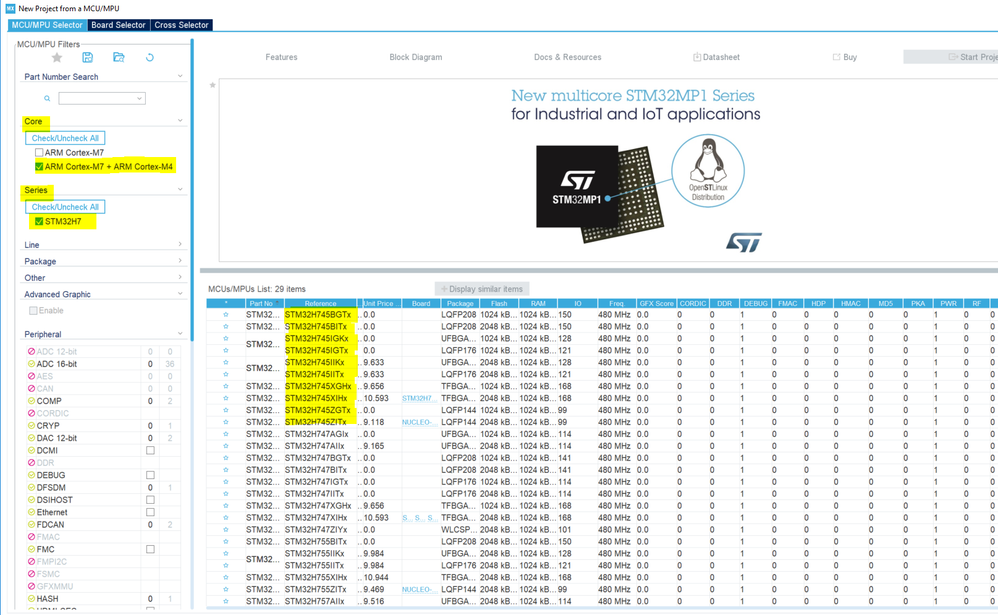
Task: Tick the DSIHOST peripheral checkbox
Action: coord(150,500)
